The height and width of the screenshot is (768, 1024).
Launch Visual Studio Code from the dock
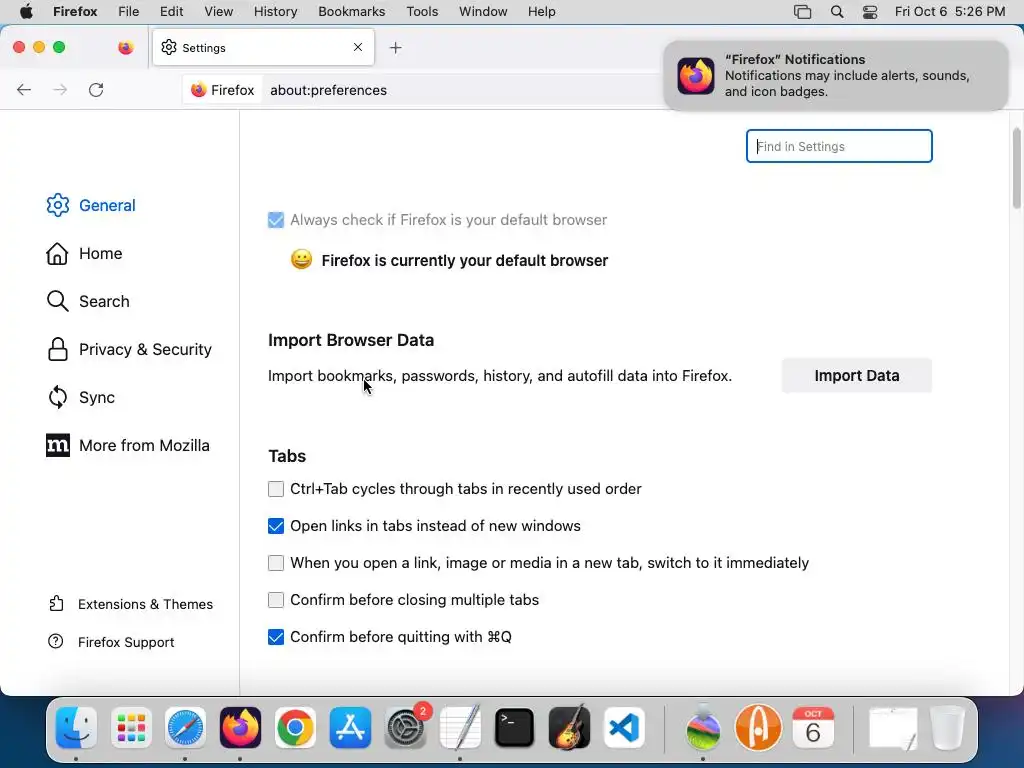624,728
